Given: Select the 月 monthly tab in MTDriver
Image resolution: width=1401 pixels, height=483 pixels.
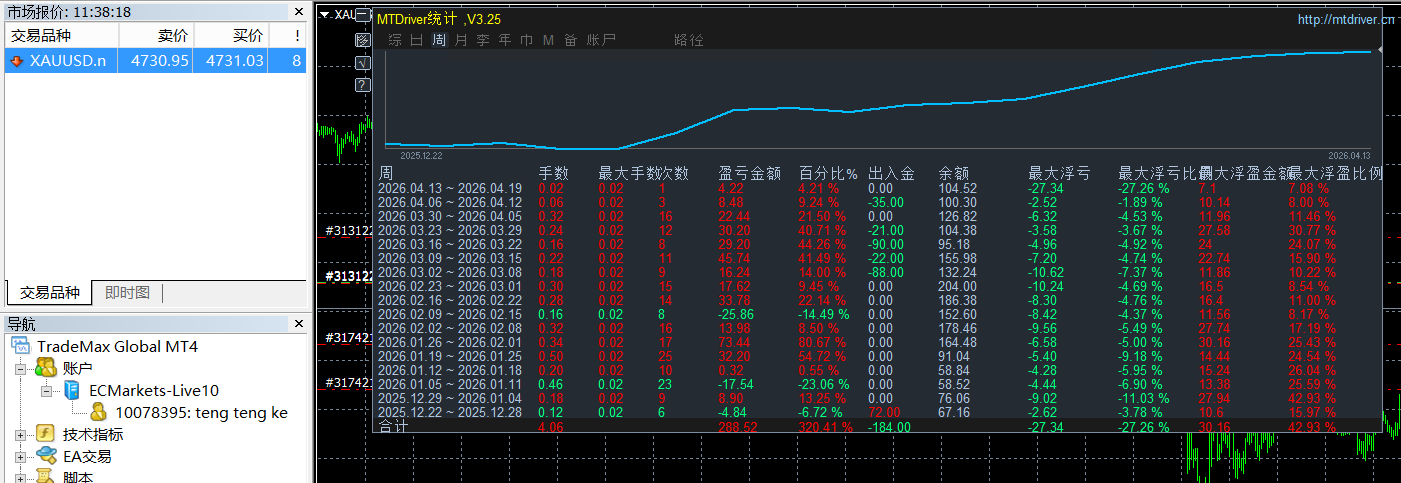Looking at the screenshot, I should 461,40.
